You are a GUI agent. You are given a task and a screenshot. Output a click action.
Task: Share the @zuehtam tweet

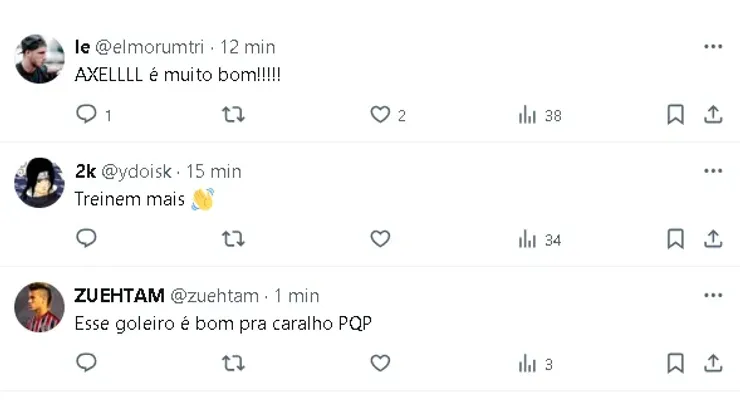713,363
